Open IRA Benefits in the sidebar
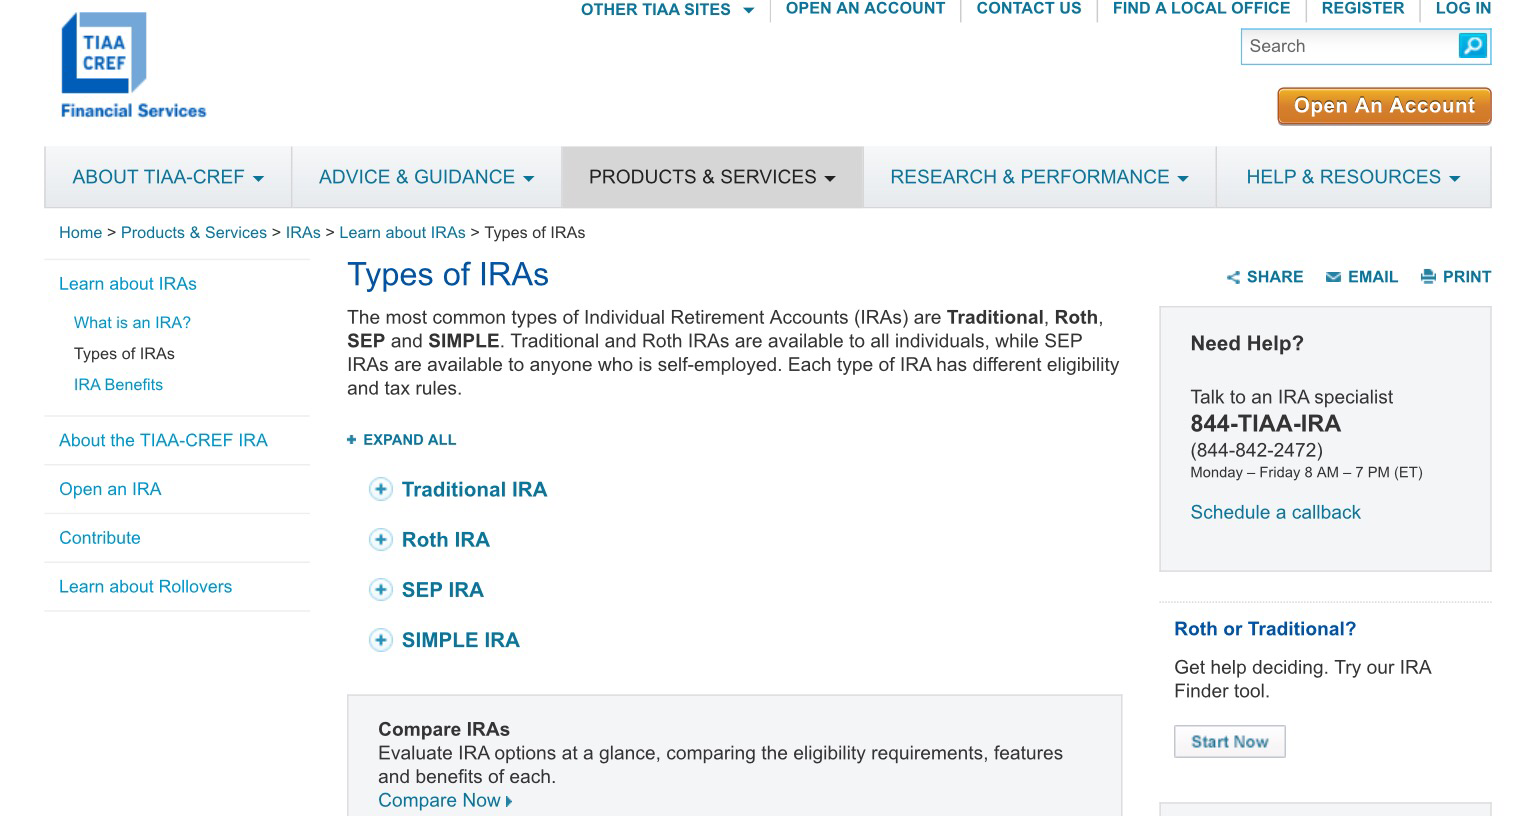This screenshot has height=816, width=1519. coord(118,385)
